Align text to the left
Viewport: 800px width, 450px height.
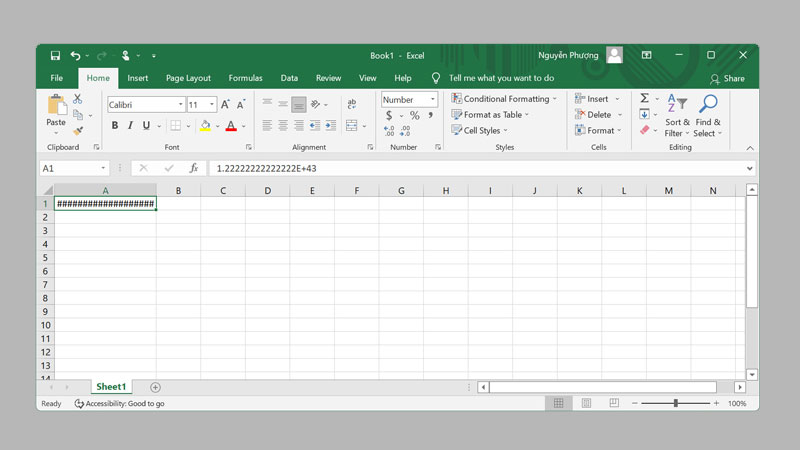267,126
